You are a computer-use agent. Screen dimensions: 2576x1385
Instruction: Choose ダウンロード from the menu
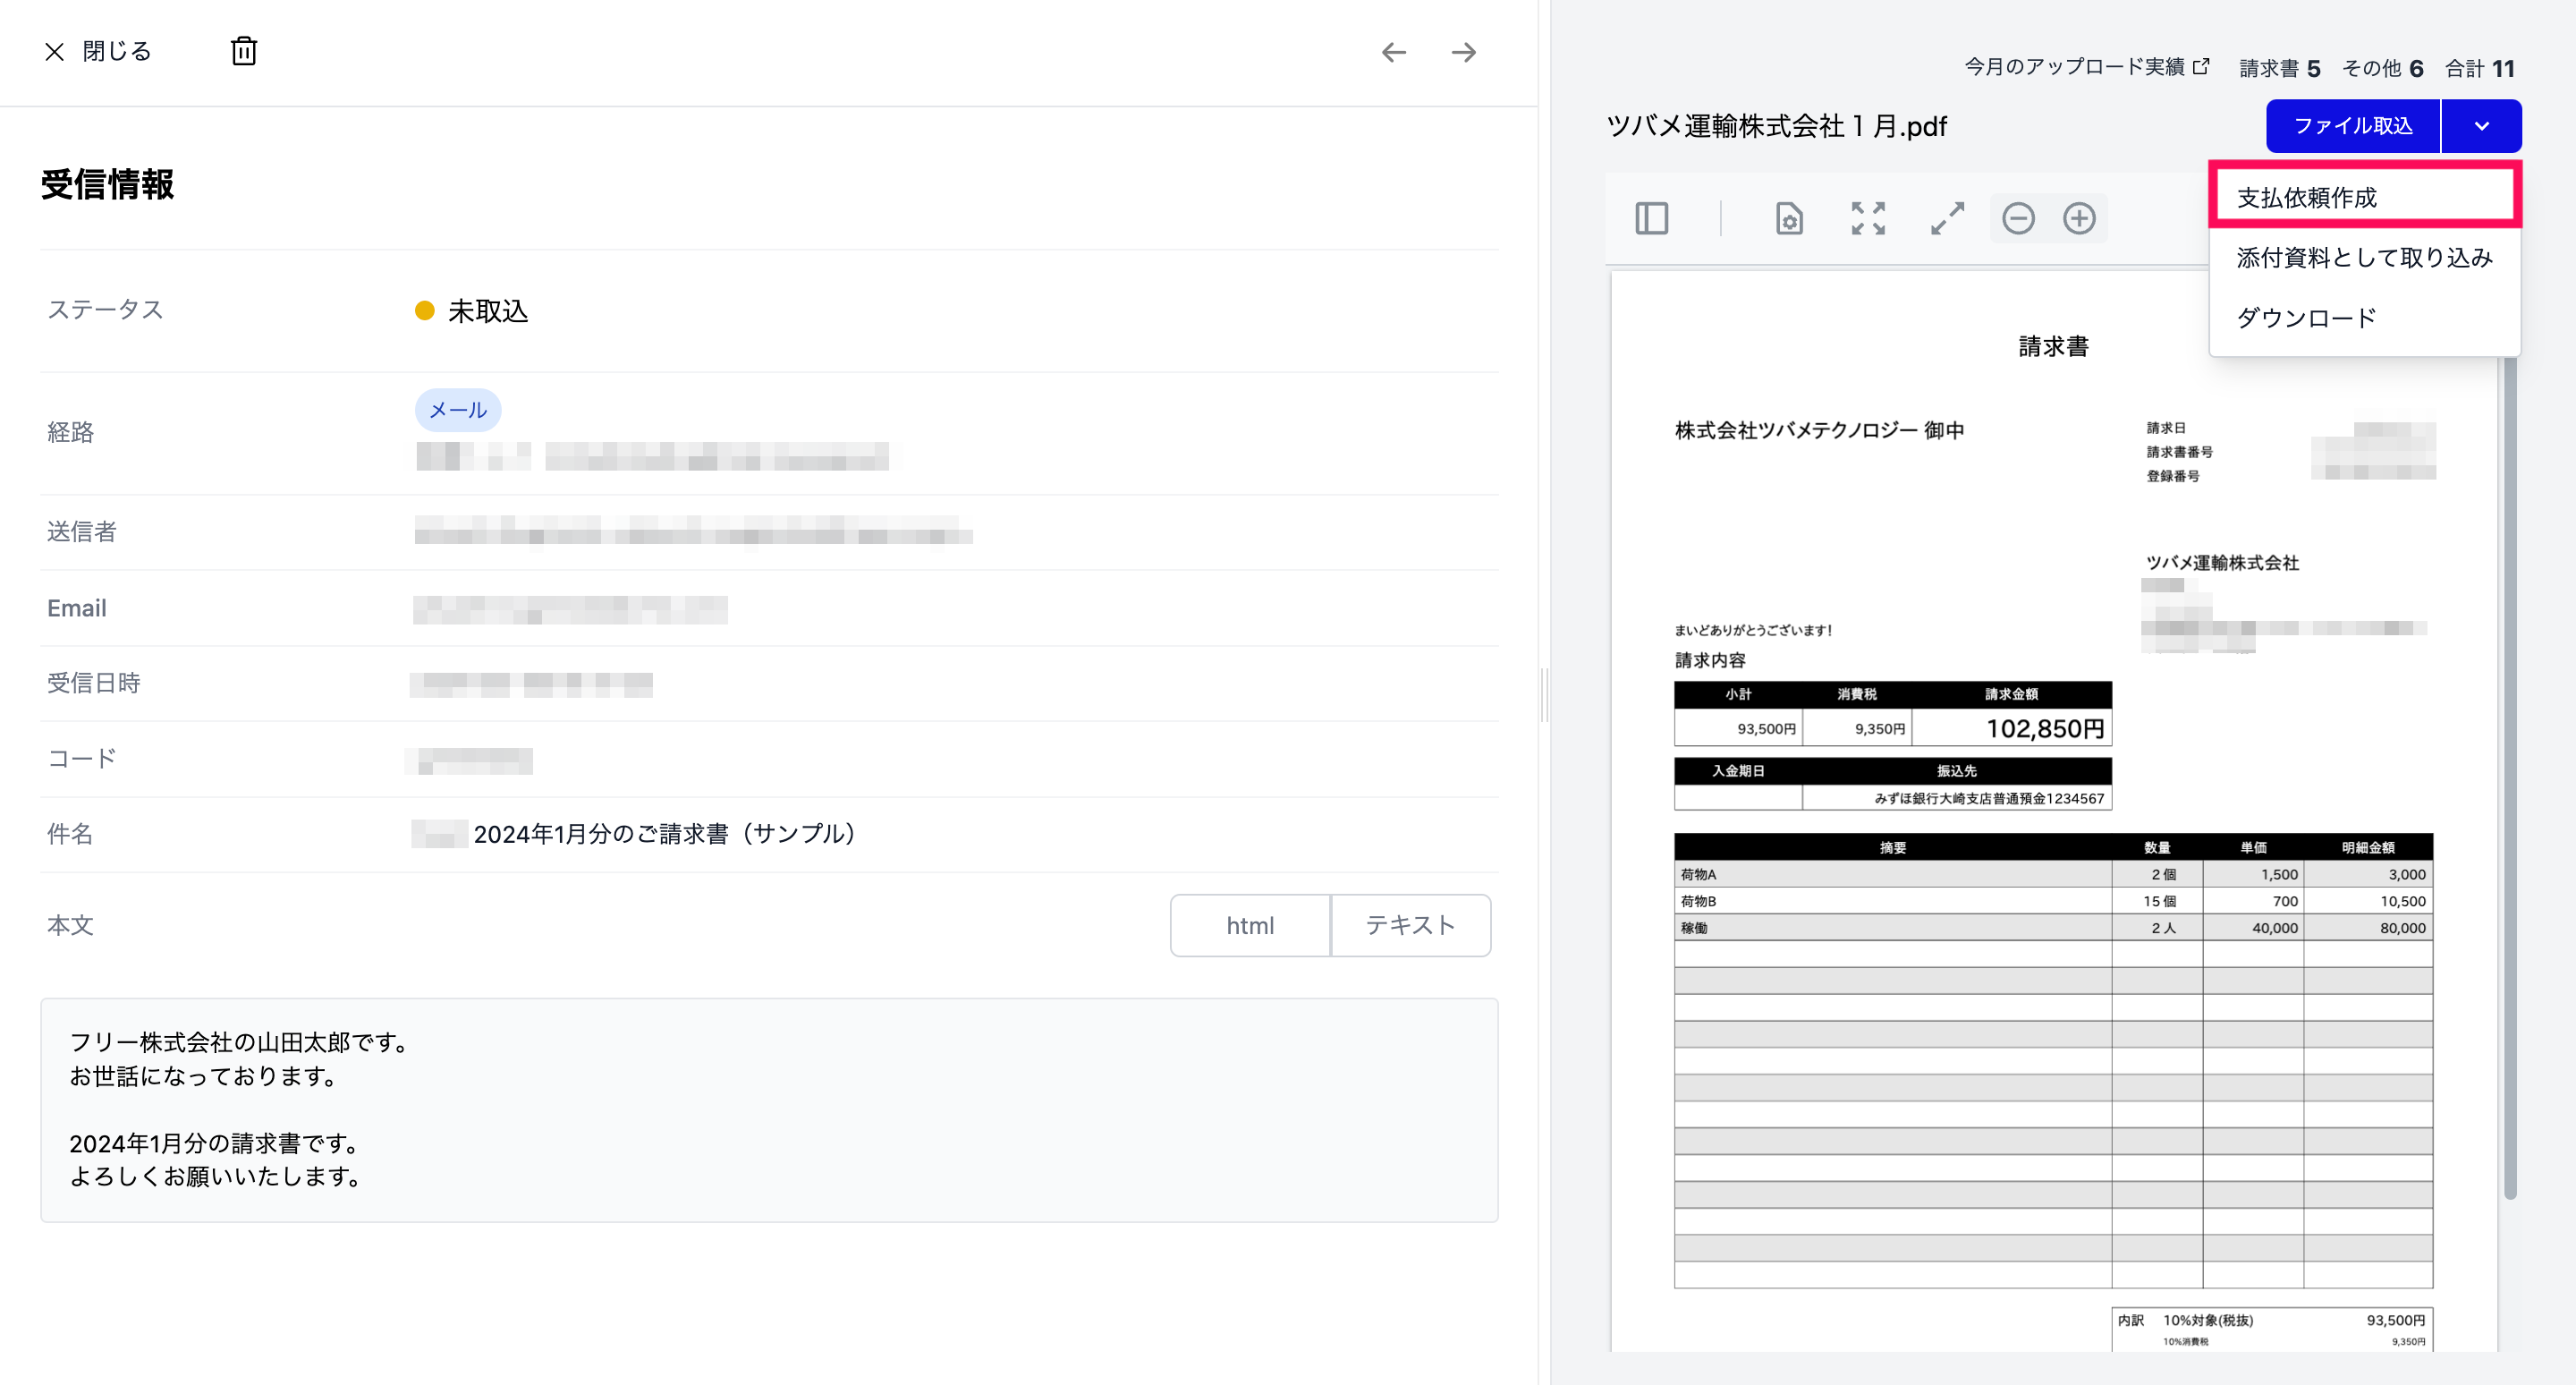(x=2364, y=317)
